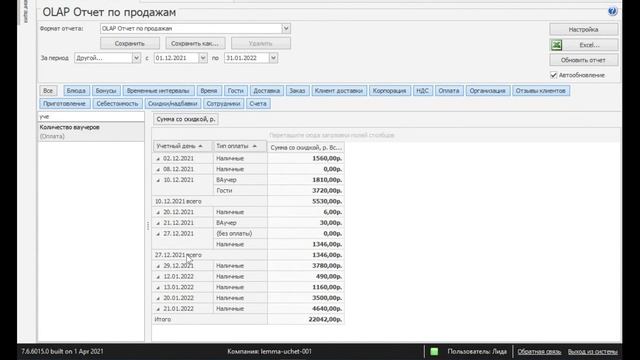
Task: Collapse the 12.01.2022 row
Action: (x=158, y=277)
